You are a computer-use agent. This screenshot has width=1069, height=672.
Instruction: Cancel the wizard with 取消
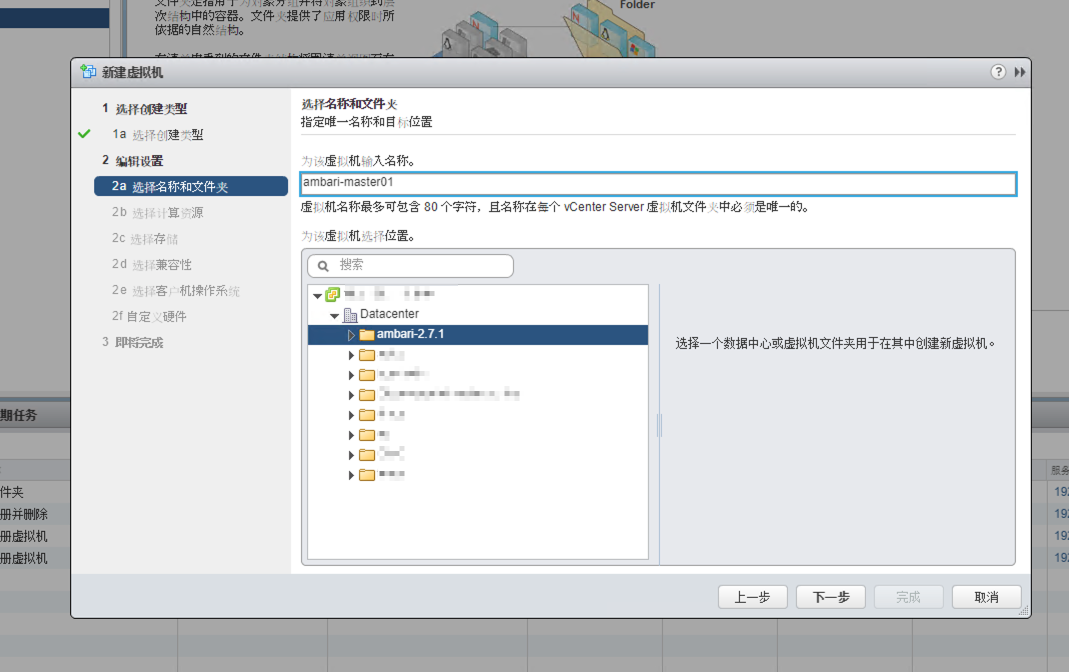[x=986, y=597]
